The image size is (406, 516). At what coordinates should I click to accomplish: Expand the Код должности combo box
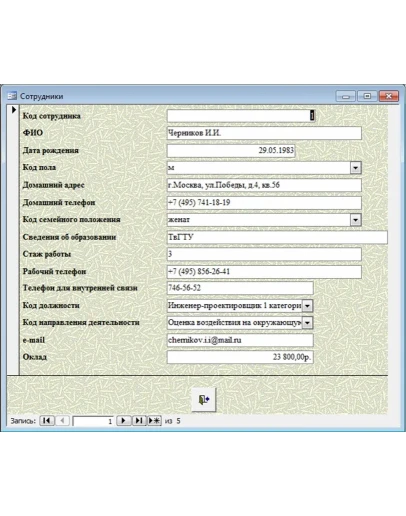pos(307,305)
